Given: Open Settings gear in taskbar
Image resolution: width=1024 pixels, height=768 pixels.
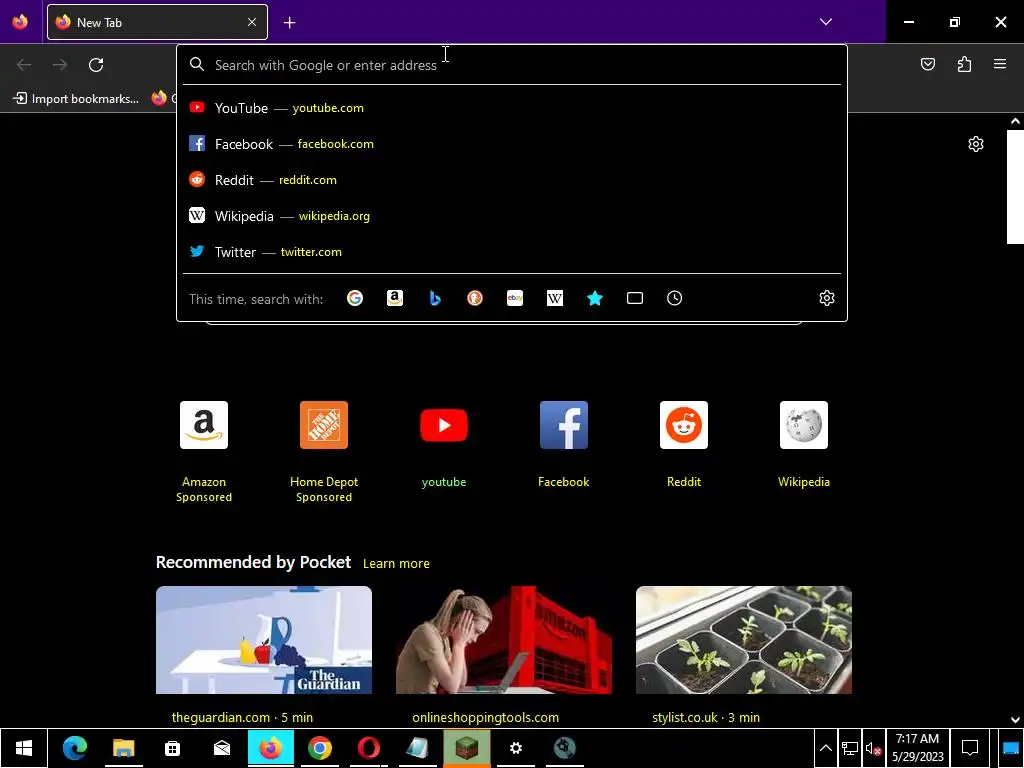Looking at the screenshot, I should [515, 748].
